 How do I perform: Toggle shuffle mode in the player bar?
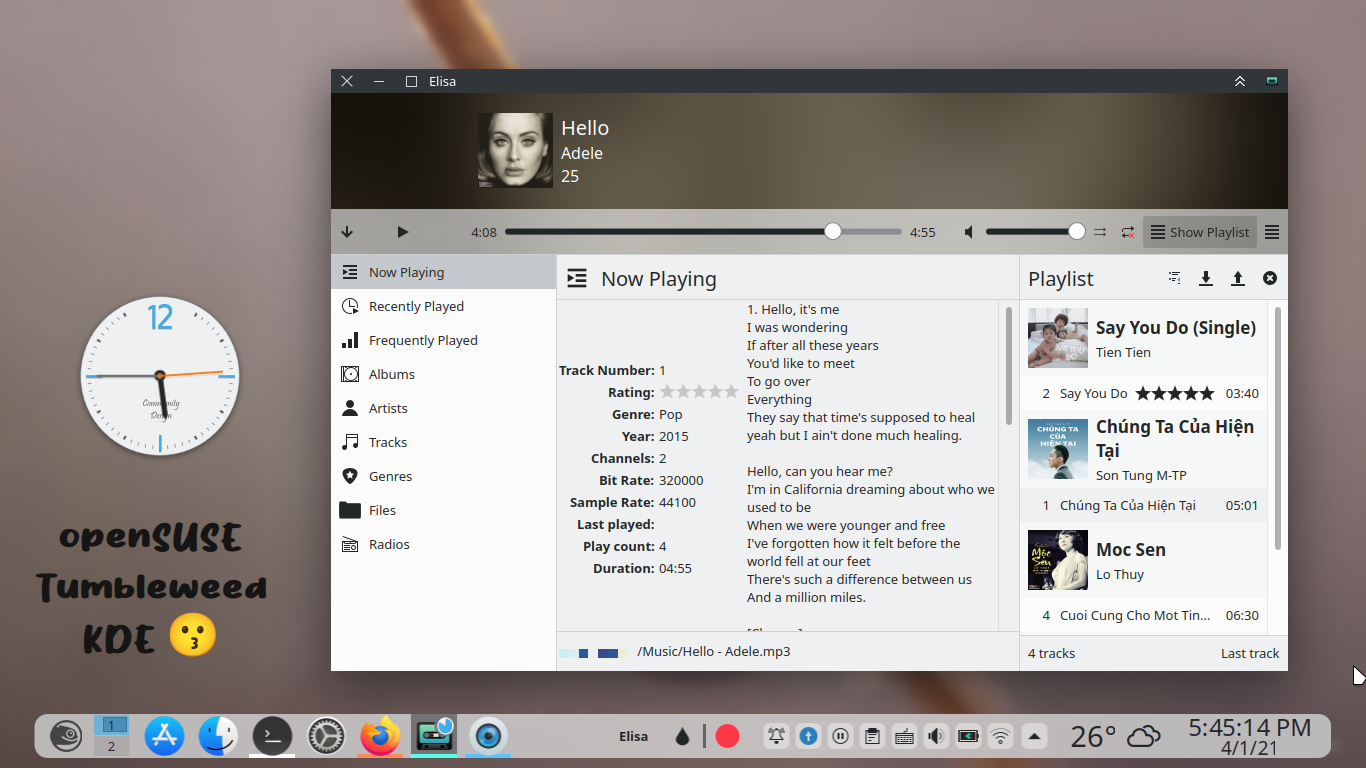[1100, 232]
